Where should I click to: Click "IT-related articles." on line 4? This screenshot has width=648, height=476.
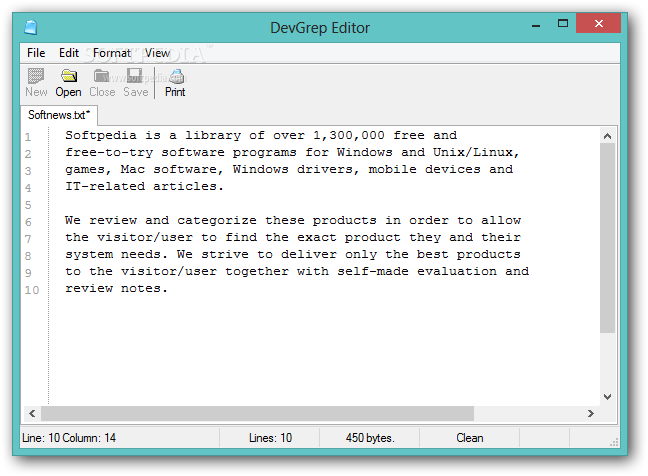click(x=144, y=186)
